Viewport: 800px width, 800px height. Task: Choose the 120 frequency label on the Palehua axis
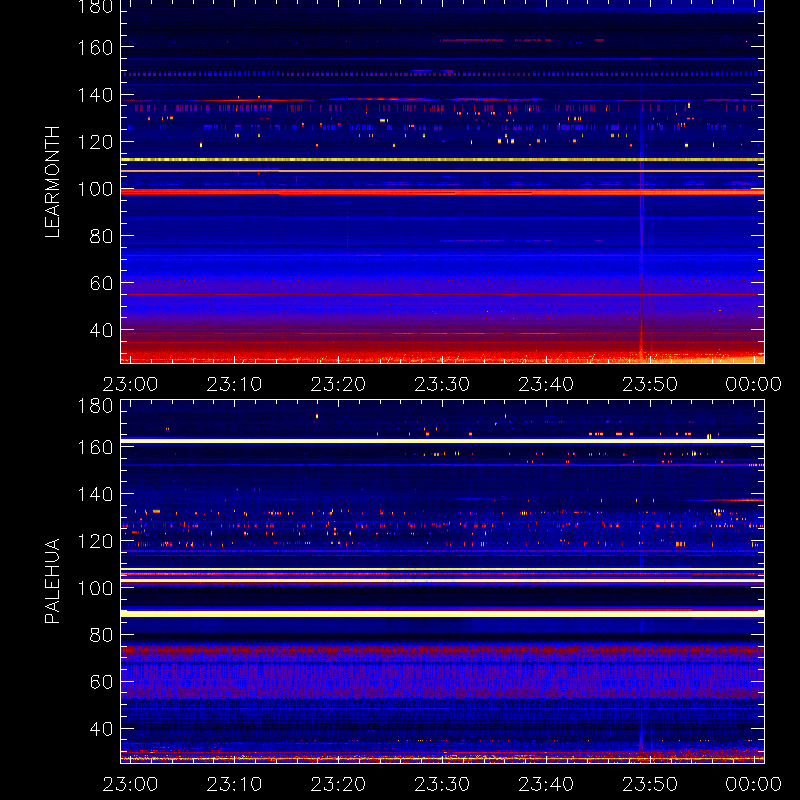pos(95,541)
